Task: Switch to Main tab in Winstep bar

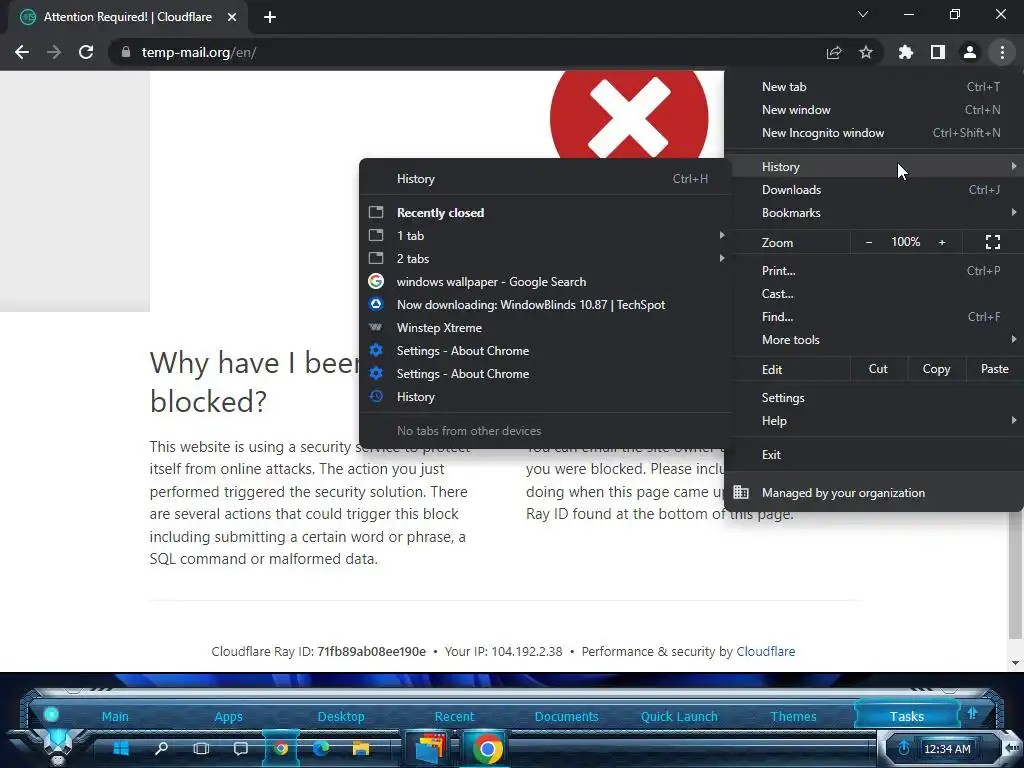Action: coord(115,716)
